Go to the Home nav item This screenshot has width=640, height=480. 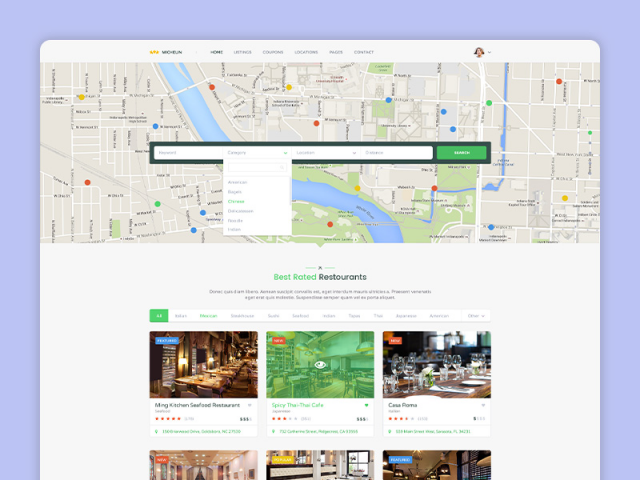pyautogui.click(x=216, y=52)
